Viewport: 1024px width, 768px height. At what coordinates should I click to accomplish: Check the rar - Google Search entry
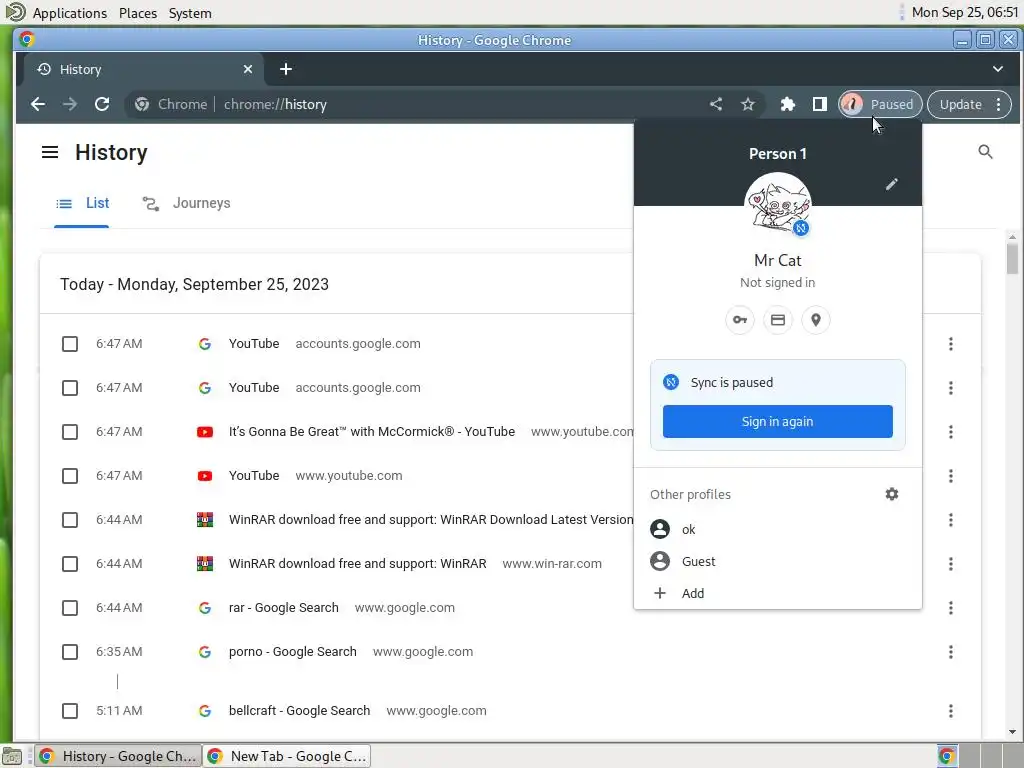click(70, 608)
